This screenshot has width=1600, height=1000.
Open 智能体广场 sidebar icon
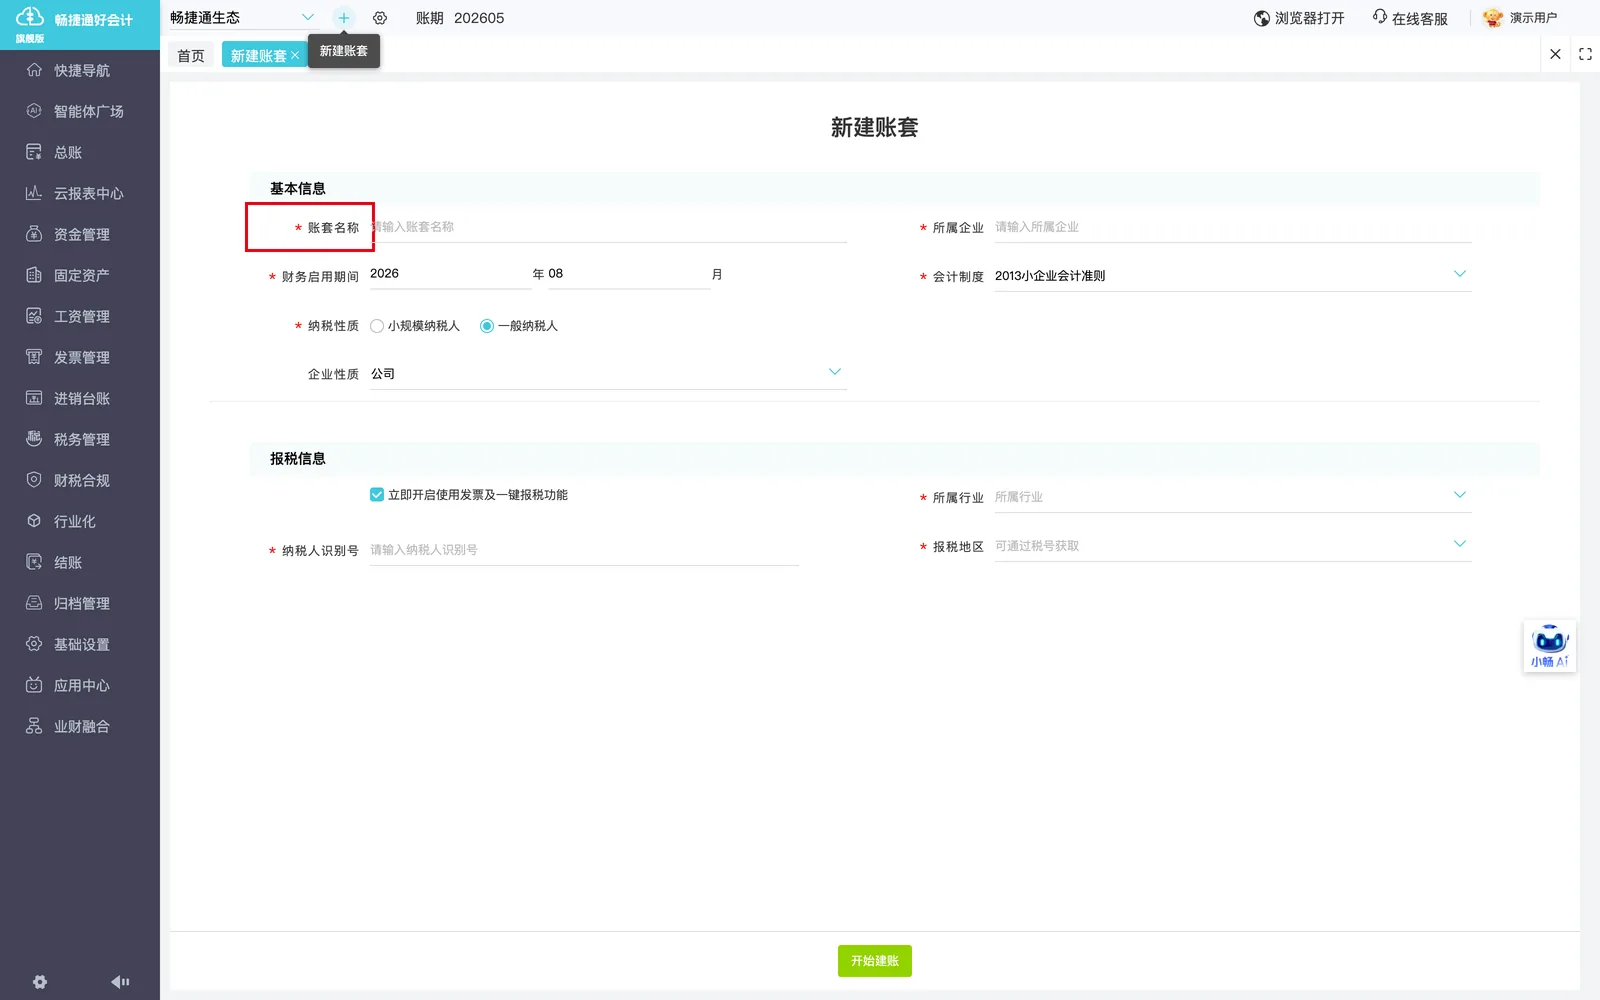tap(34, 111)
